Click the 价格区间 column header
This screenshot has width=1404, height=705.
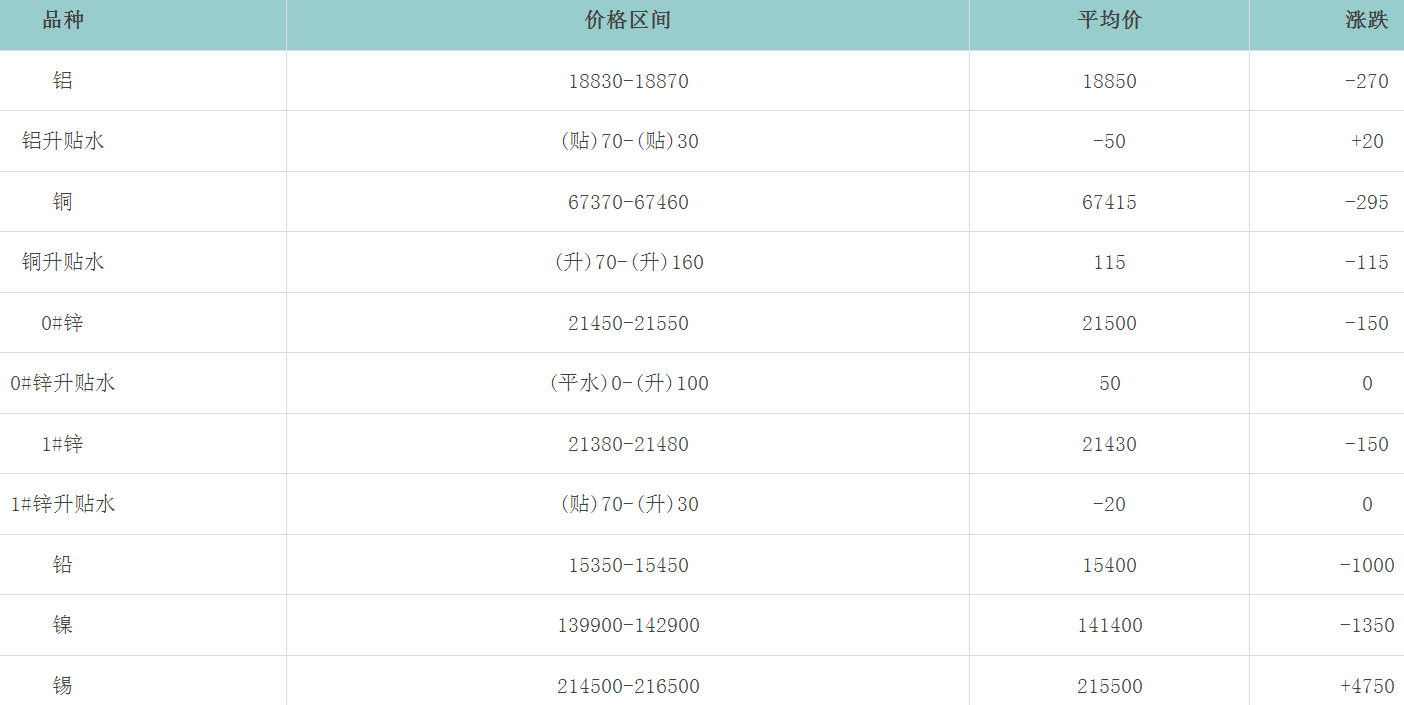627,21
